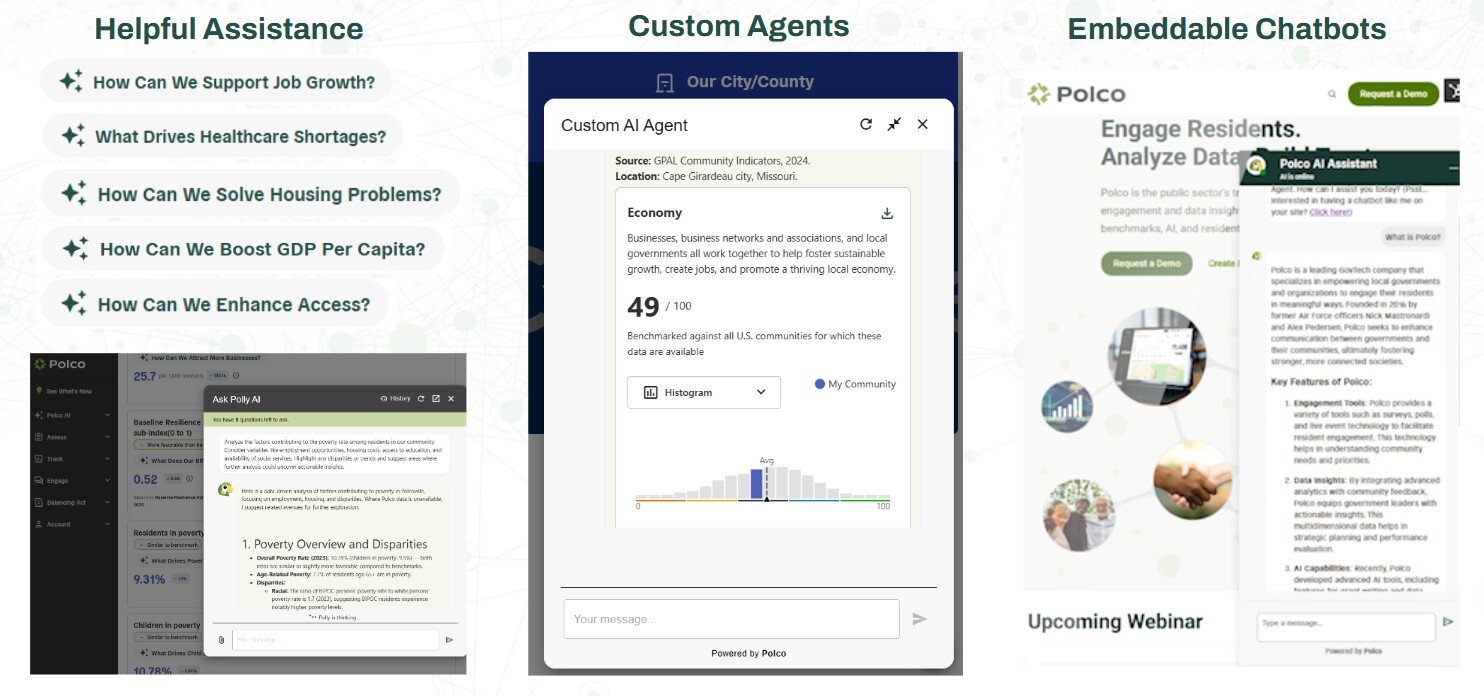
Task: Close the Custom AI Agent window
Action: click(922, 124)
